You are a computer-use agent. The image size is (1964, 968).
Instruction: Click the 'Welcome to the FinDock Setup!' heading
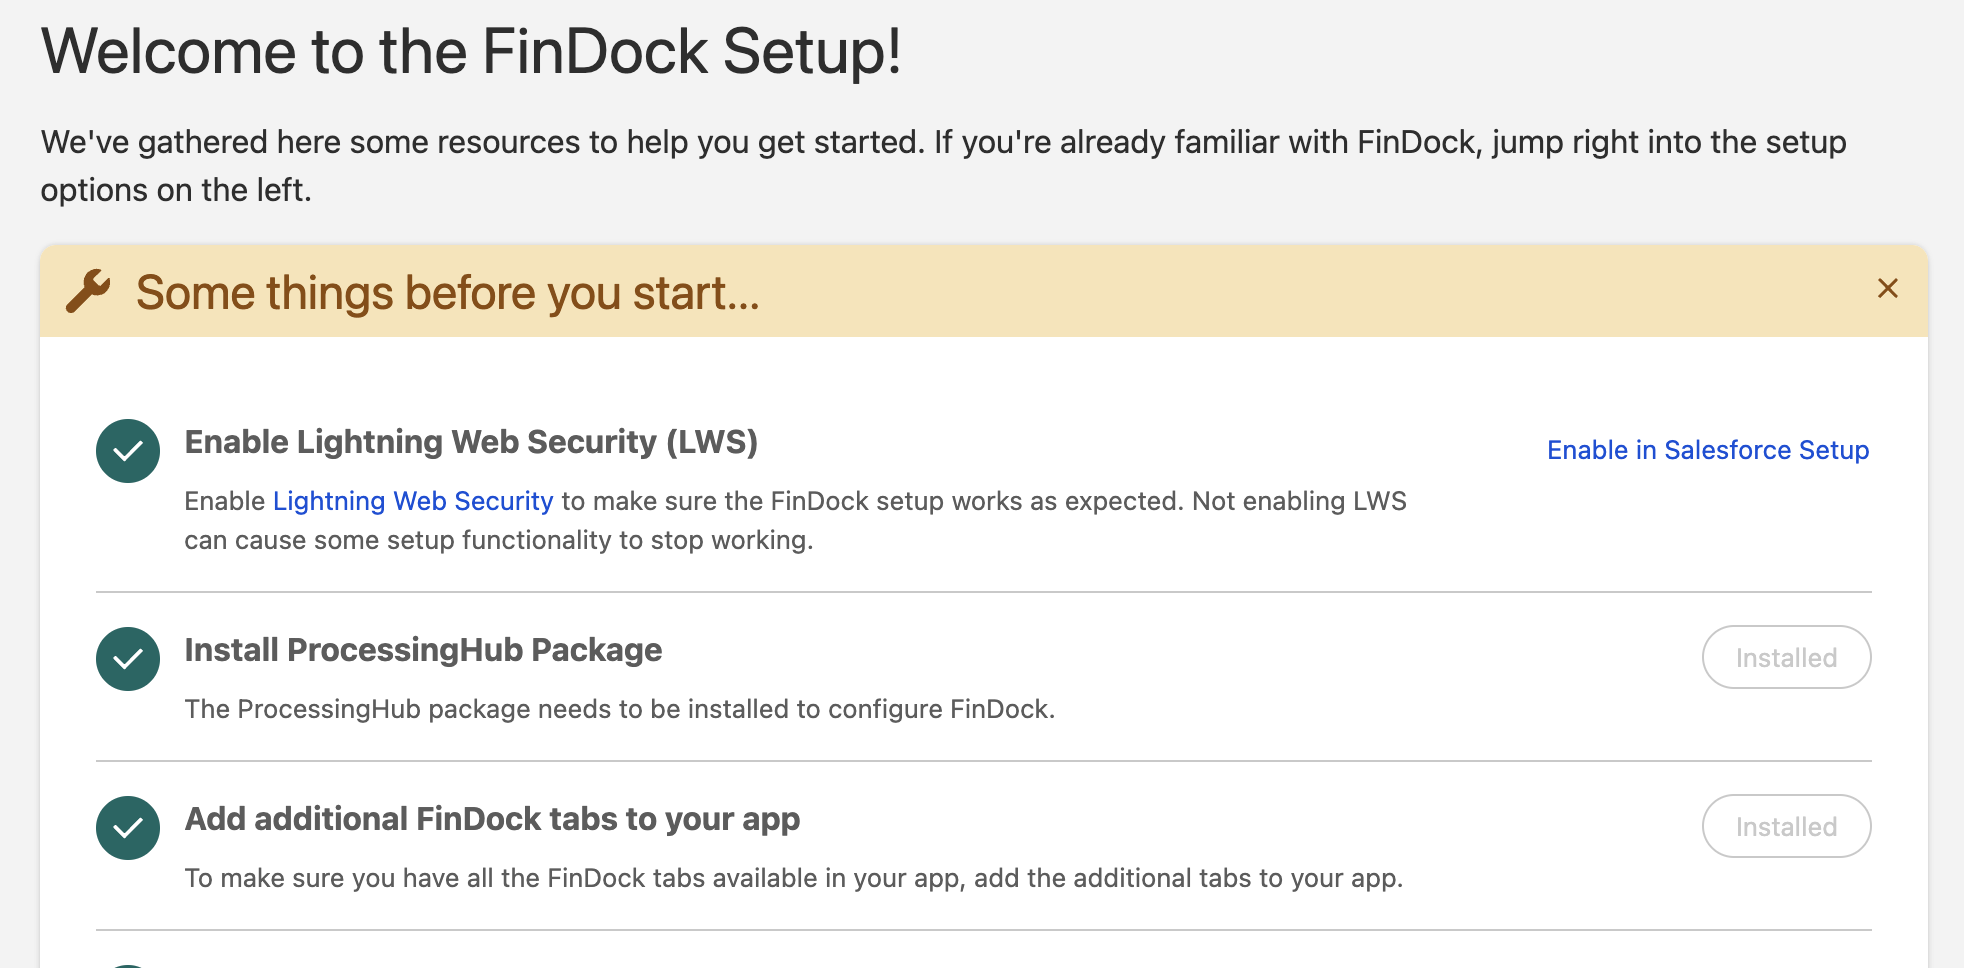[471, 51]
